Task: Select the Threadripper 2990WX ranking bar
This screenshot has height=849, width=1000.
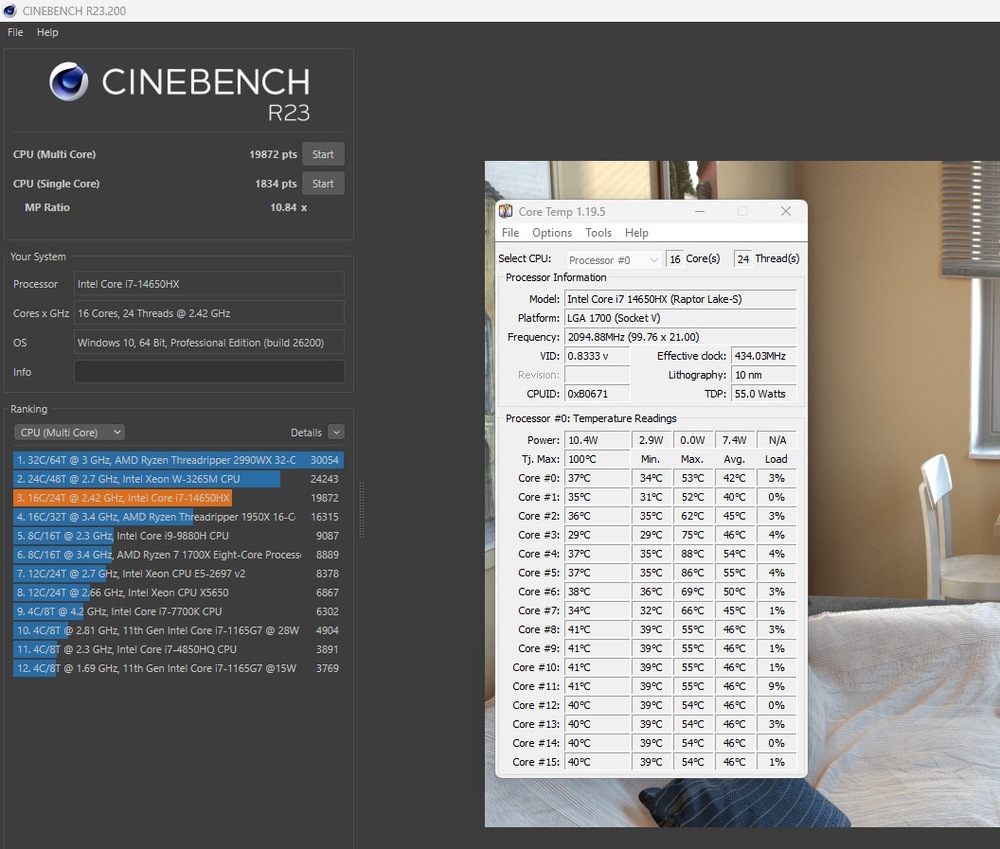Action: point(160,460)
